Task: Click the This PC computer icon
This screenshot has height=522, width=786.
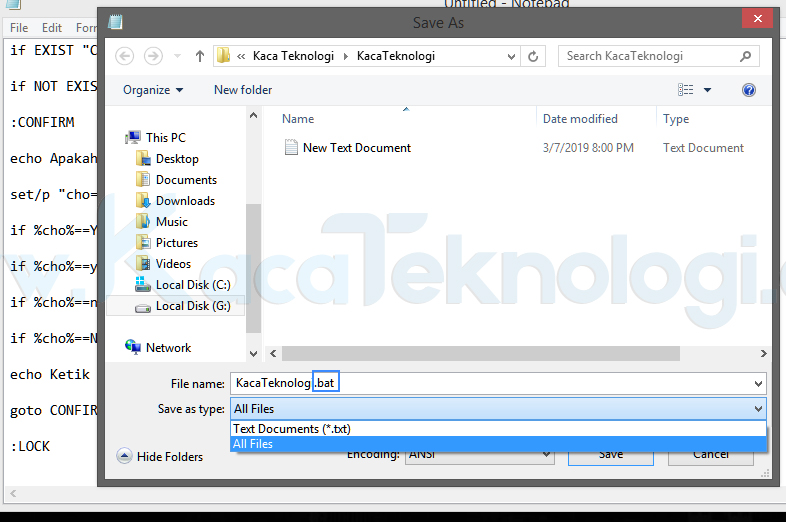Action: tap(133, 137)
